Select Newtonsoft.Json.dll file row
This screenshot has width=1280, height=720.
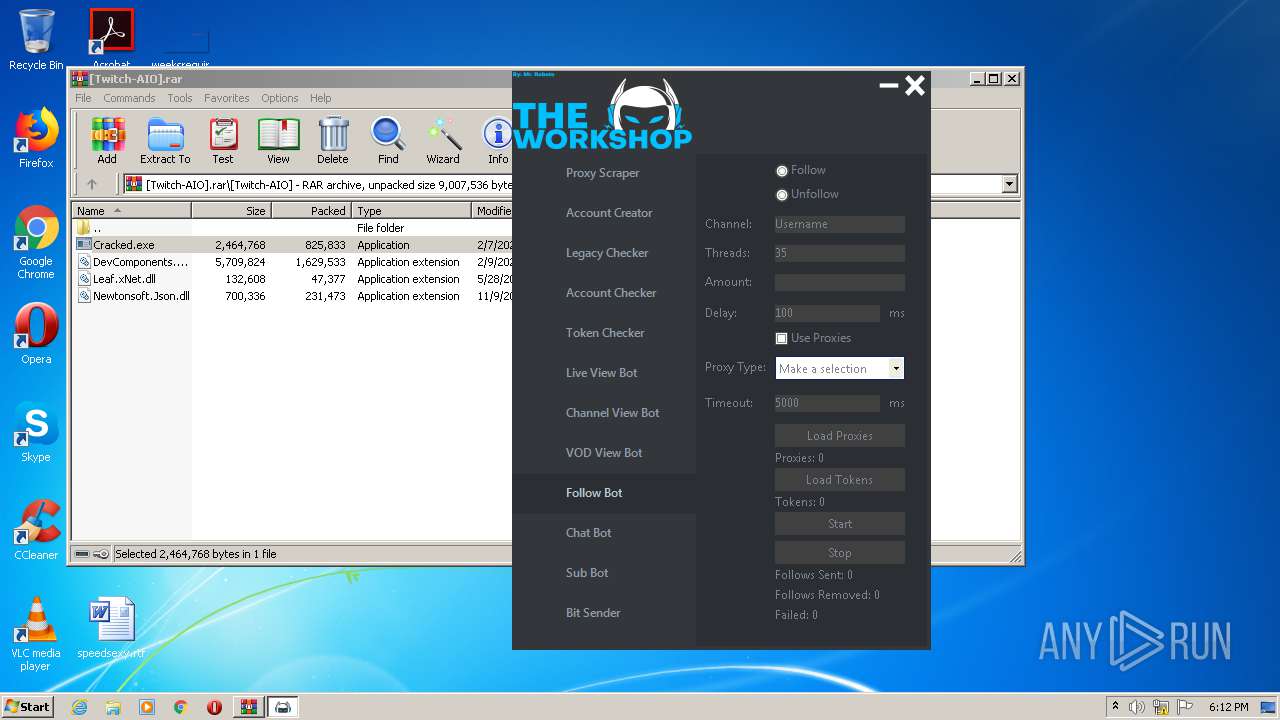pos(293,296)
